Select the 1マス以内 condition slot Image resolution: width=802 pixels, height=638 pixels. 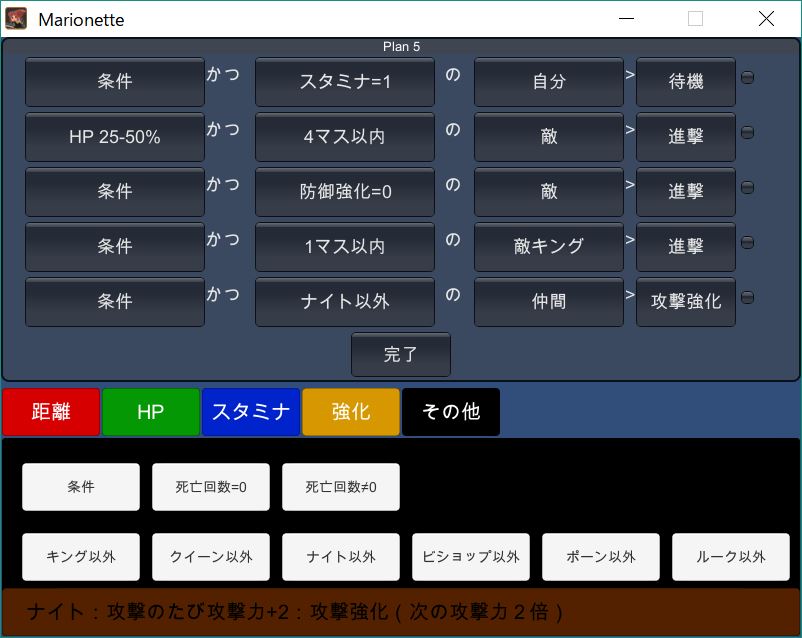point(345,247)
